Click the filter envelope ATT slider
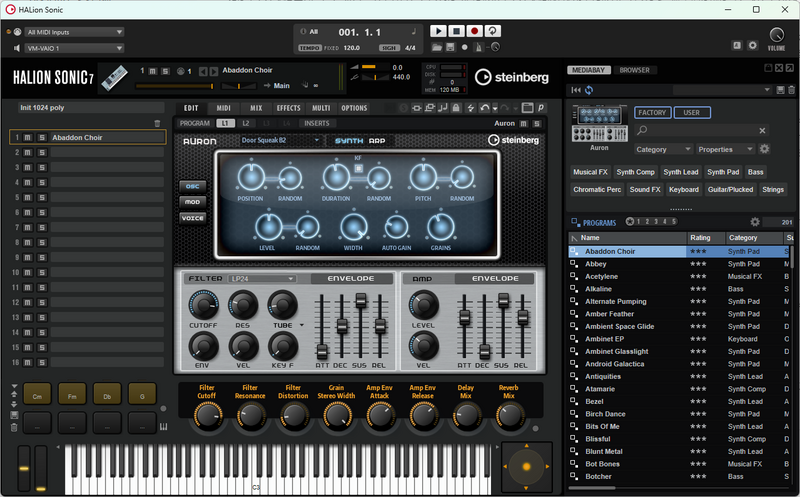Viewport: 800px width, 497px height. 322,327
